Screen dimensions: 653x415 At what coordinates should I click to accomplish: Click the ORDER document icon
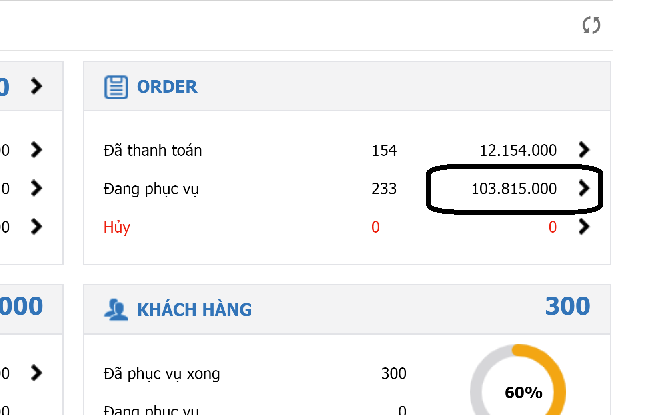(x=115, y=87)
